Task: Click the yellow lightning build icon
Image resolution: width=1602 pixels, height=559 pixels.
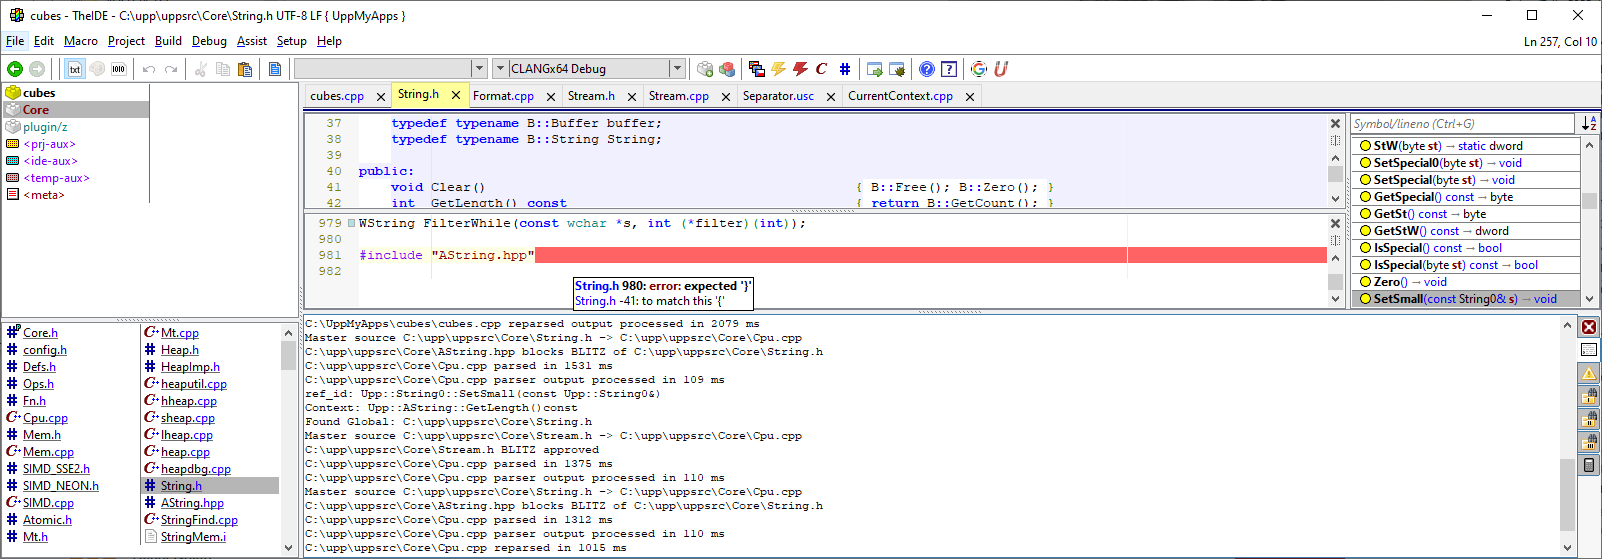Action: pos(778,69)
